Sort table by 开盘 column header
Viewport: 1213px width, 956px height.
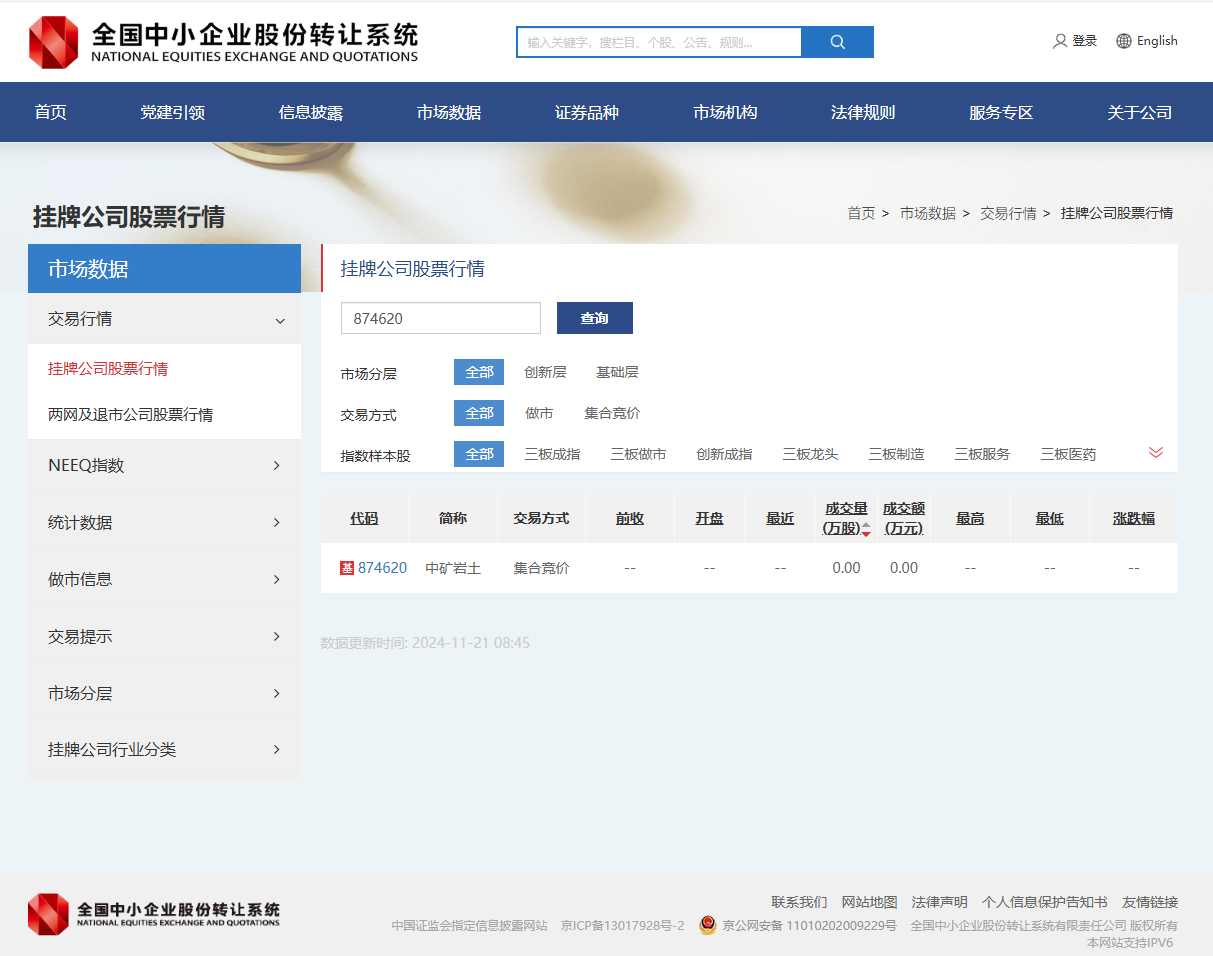(x=709, y=518)
